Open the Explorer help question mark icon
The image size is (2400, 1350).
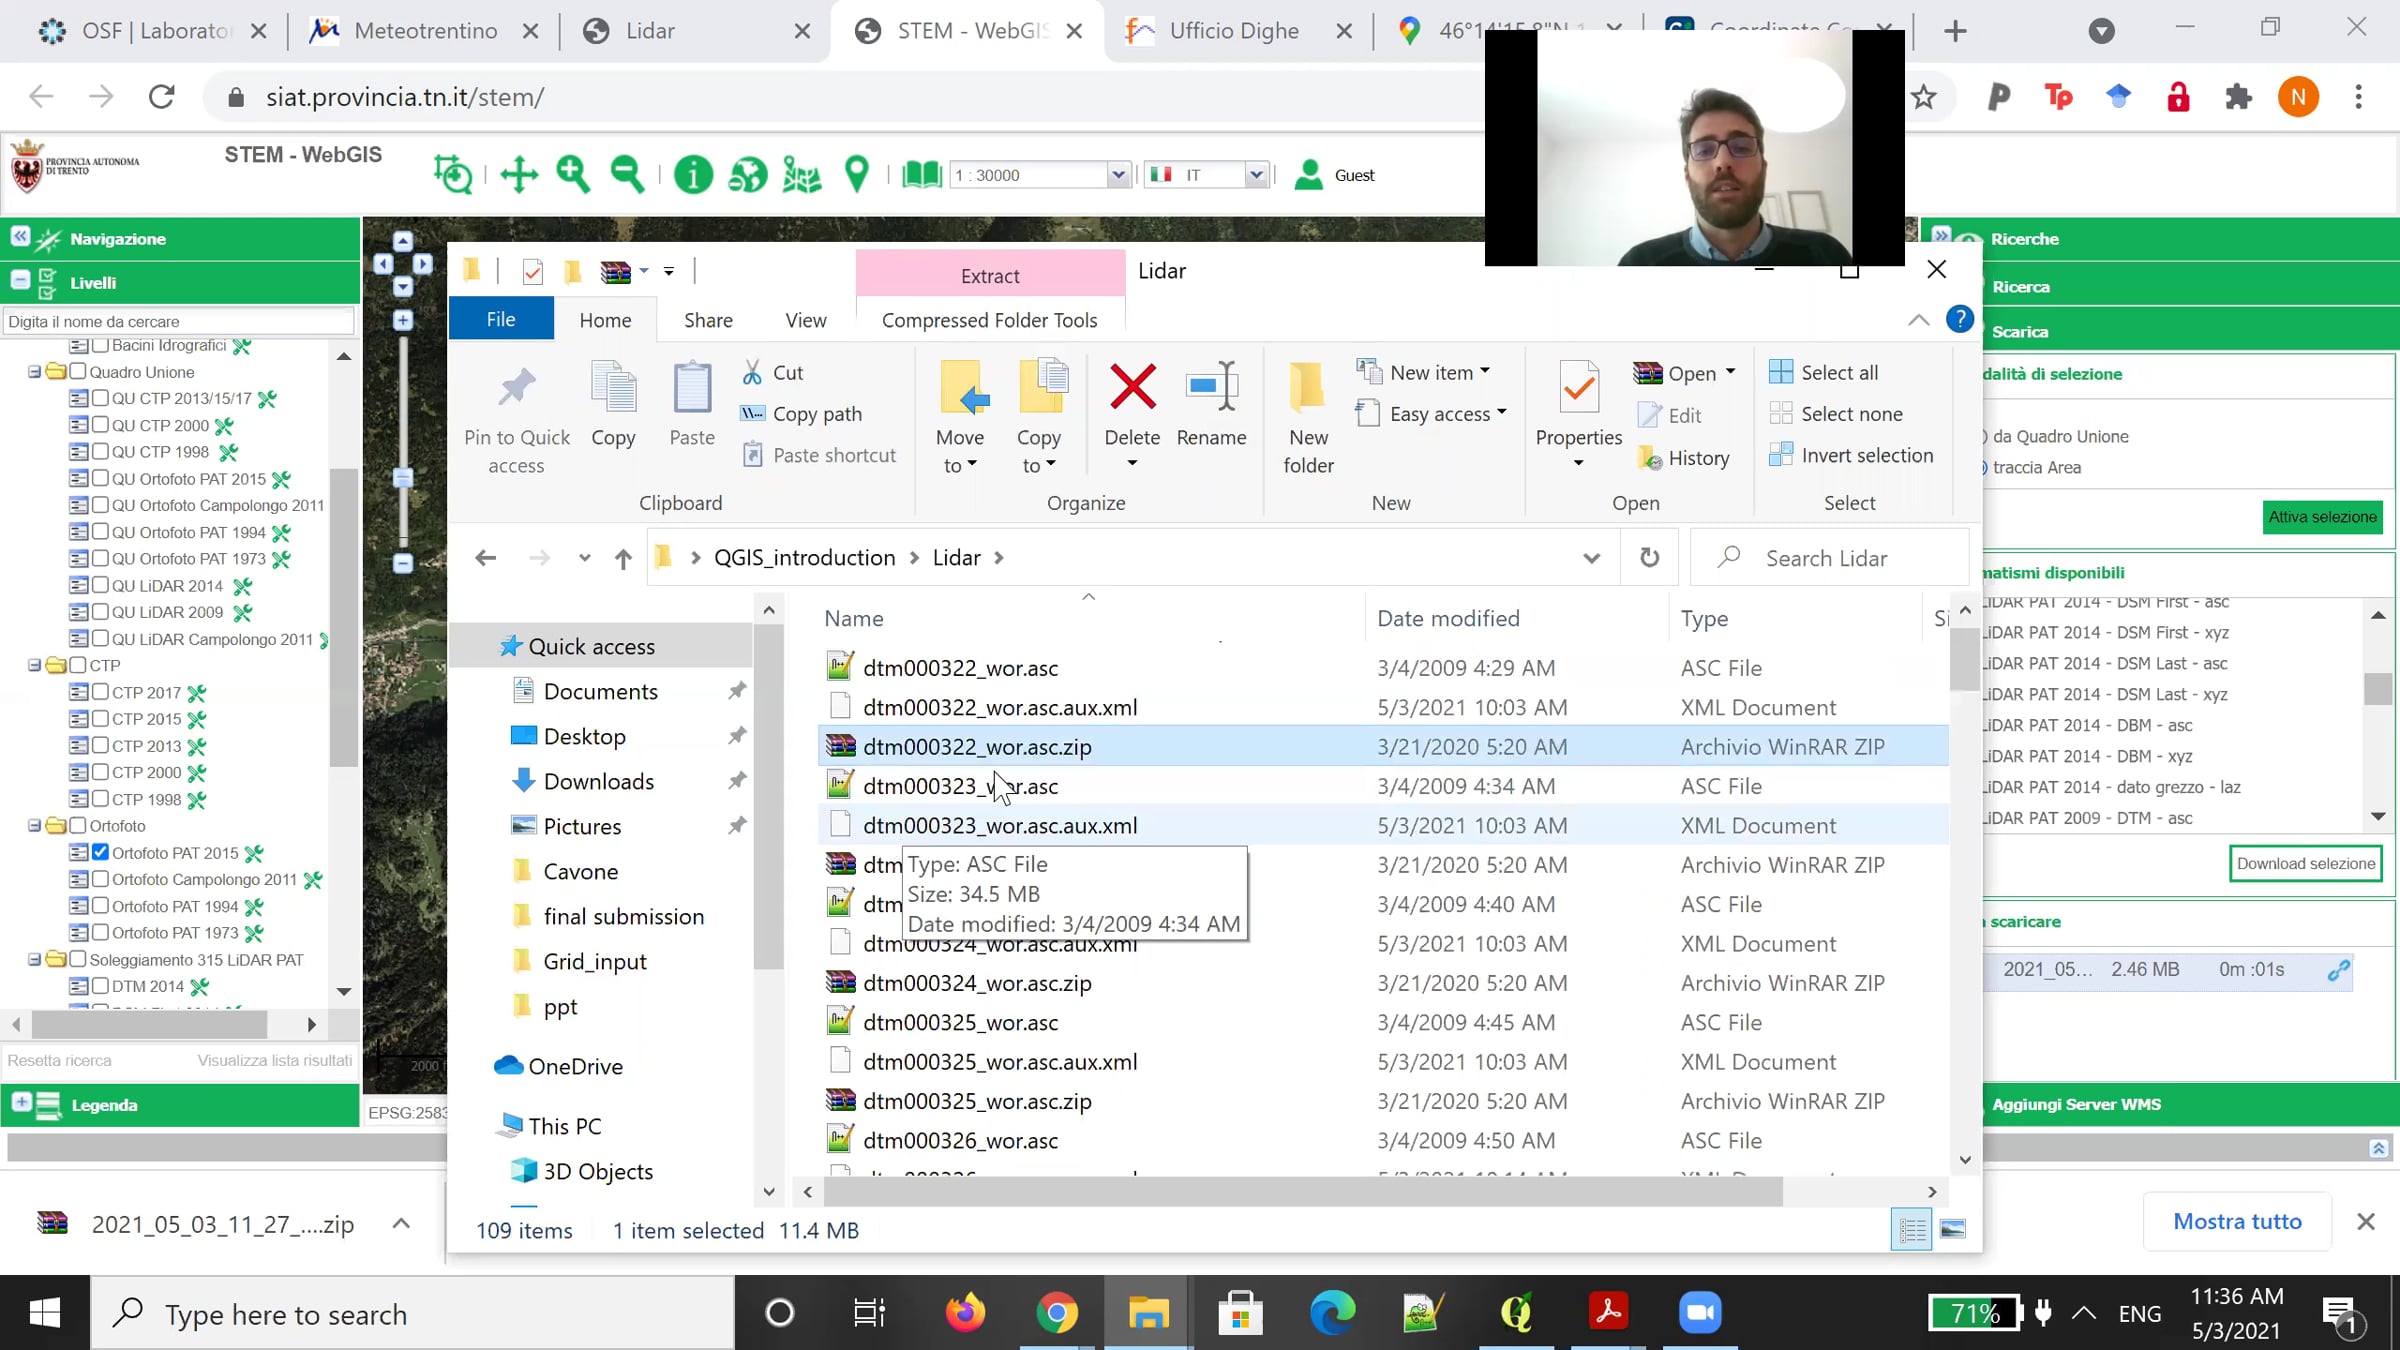1960,319
